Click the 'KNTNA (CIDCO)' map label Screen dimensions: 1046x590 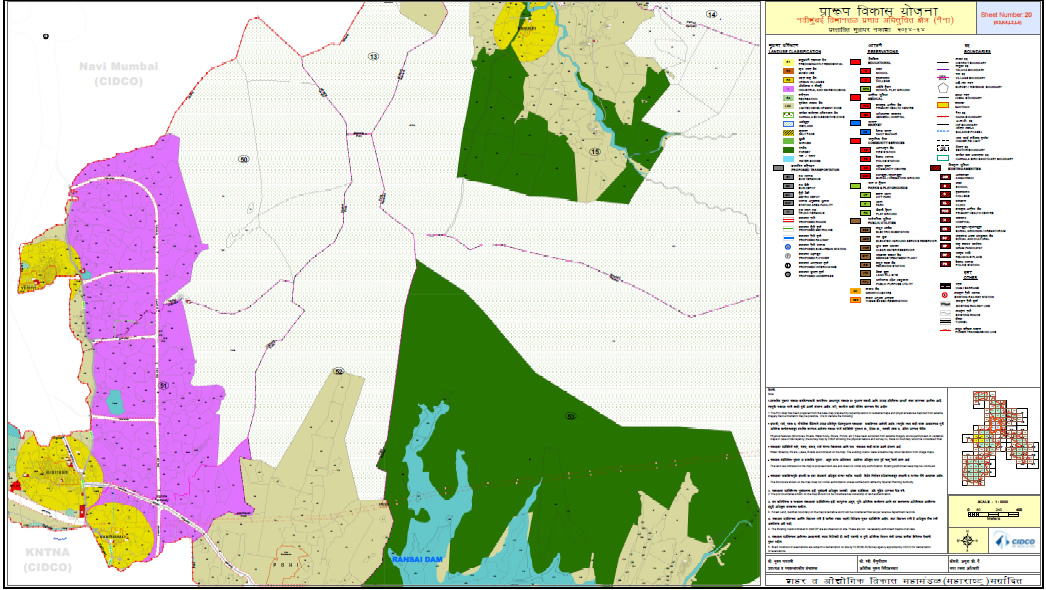[47, 559]
